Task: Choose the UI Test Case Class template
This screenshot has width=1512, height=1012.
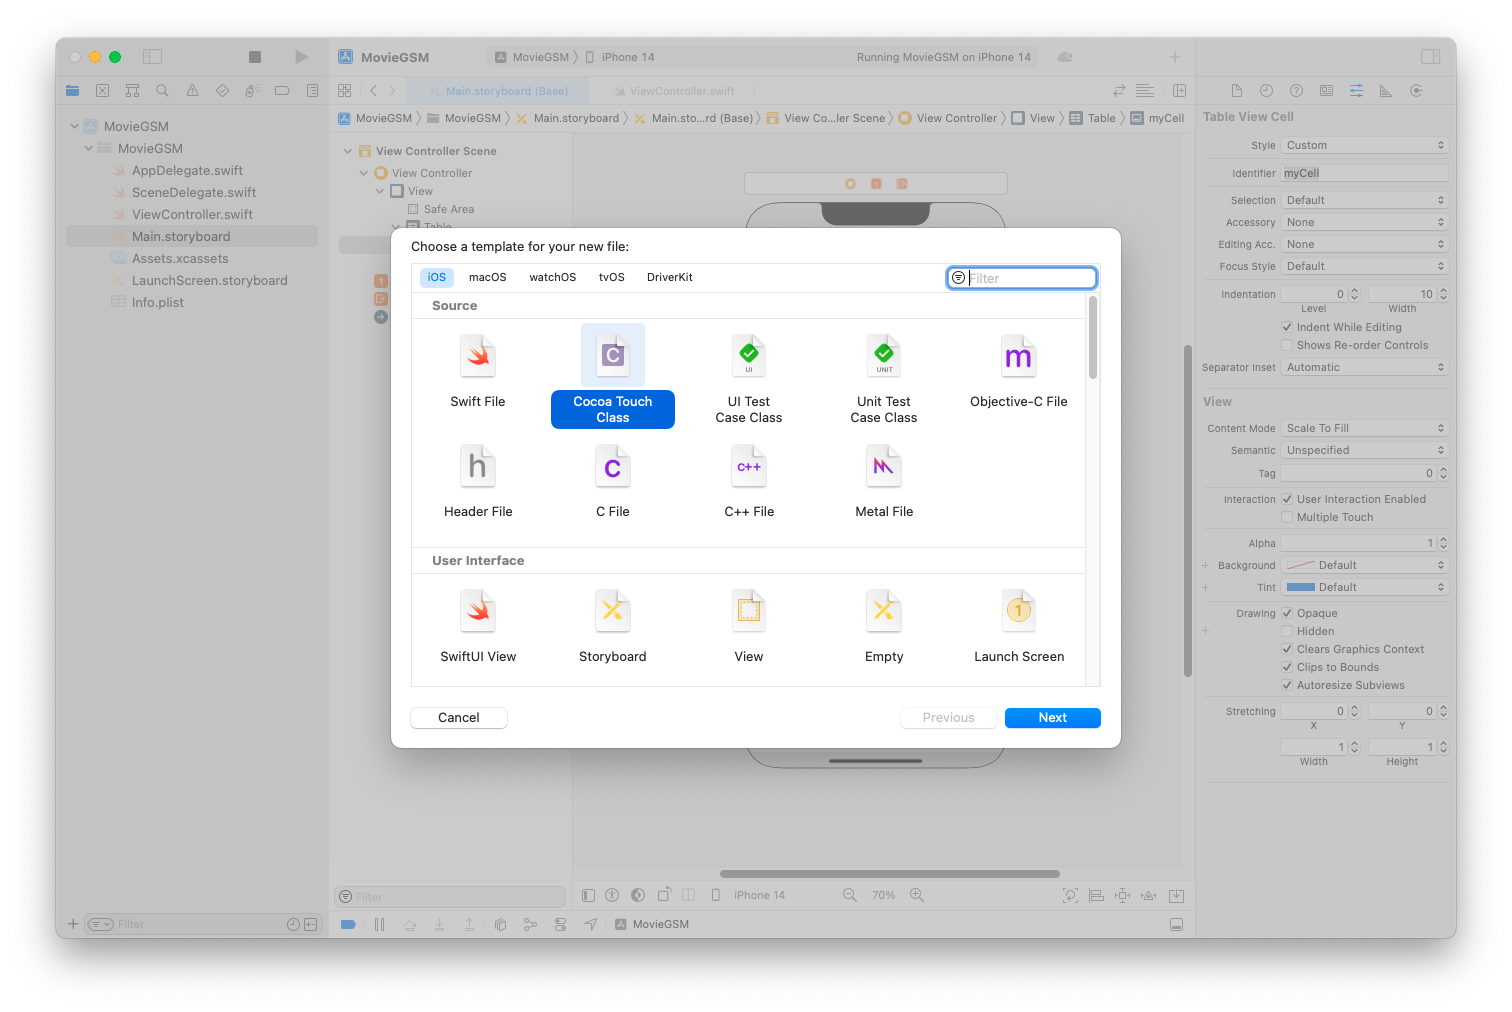Action: pos(749,380)
